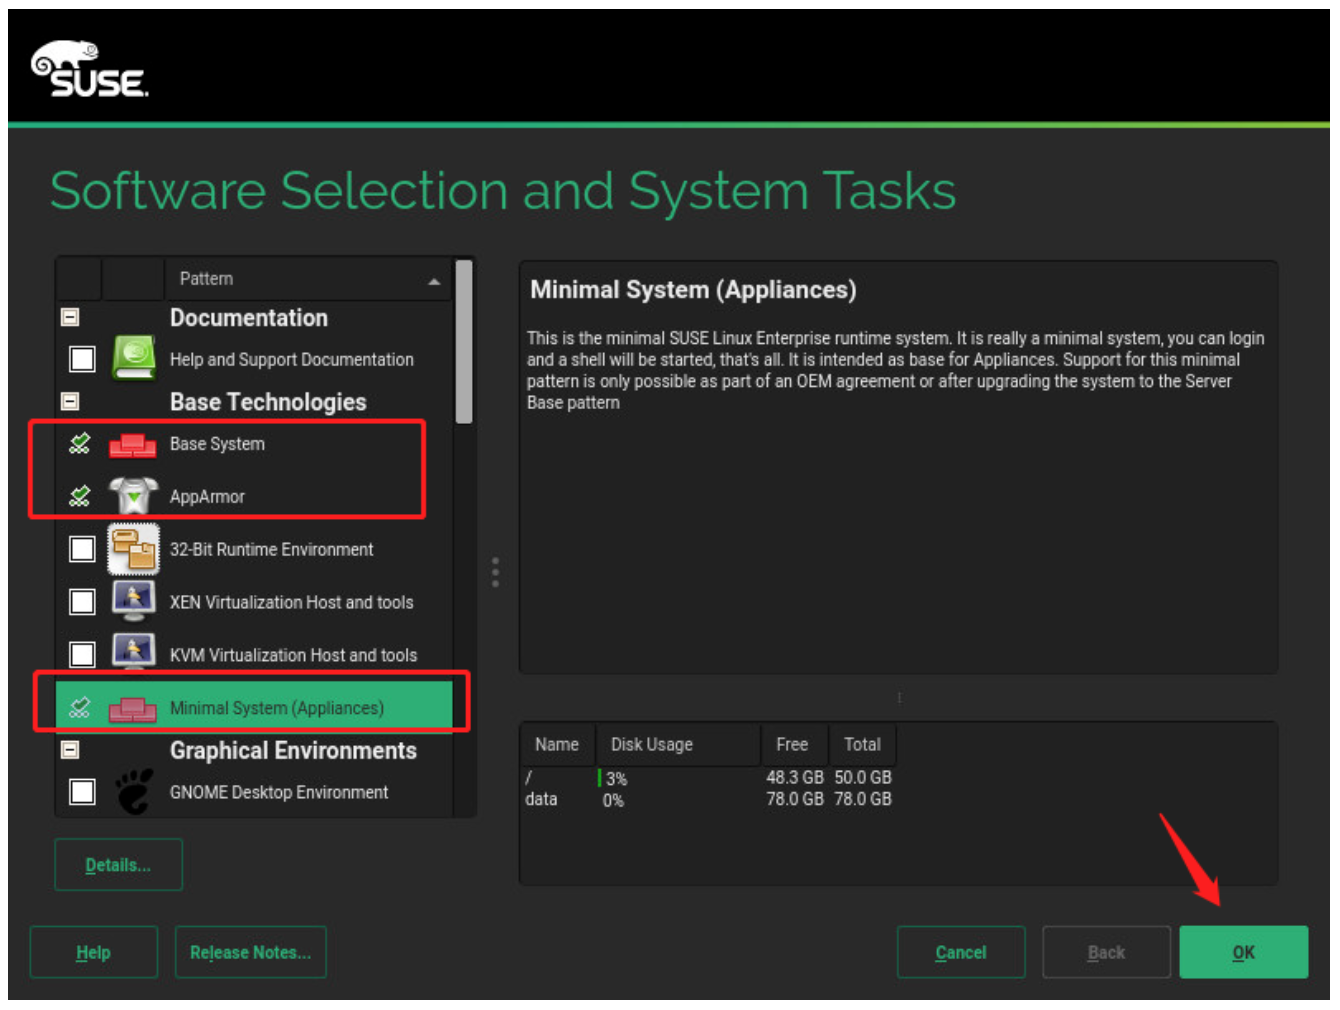Click the GNOME footprint icon
Viewport: 1340px width, 1010px height.
click(x=133, y=791)
